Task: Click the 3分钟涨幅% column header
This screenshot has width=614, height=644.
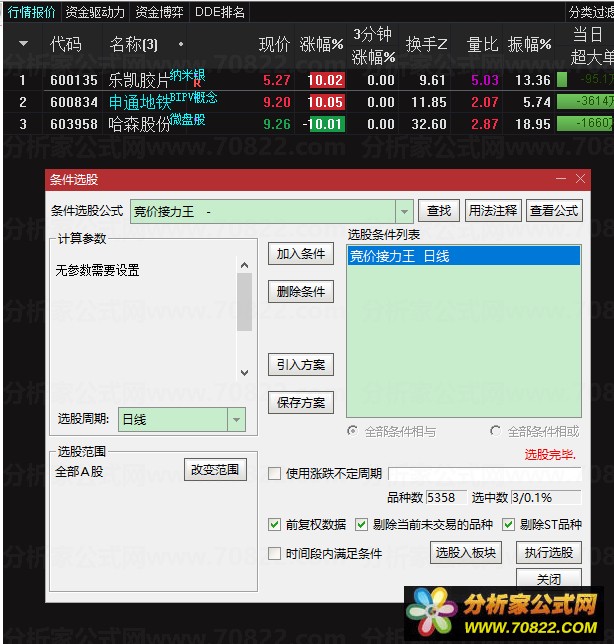Action: [x=373, y=45]
